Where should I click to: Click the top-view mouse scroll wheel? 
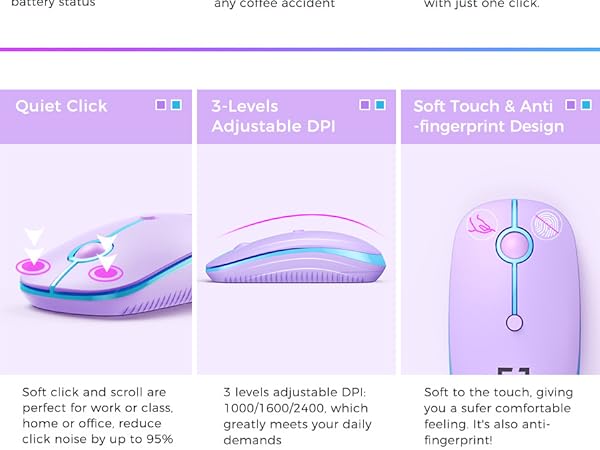[x=514, y=245]
